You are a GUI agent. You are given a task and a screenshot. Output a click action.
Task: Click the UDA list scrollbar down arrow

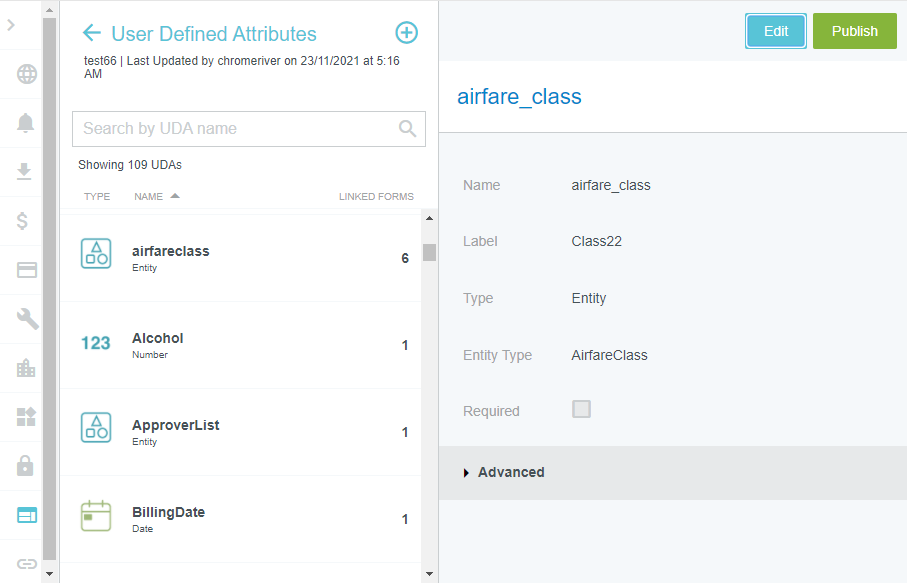(x=429, y=574)
